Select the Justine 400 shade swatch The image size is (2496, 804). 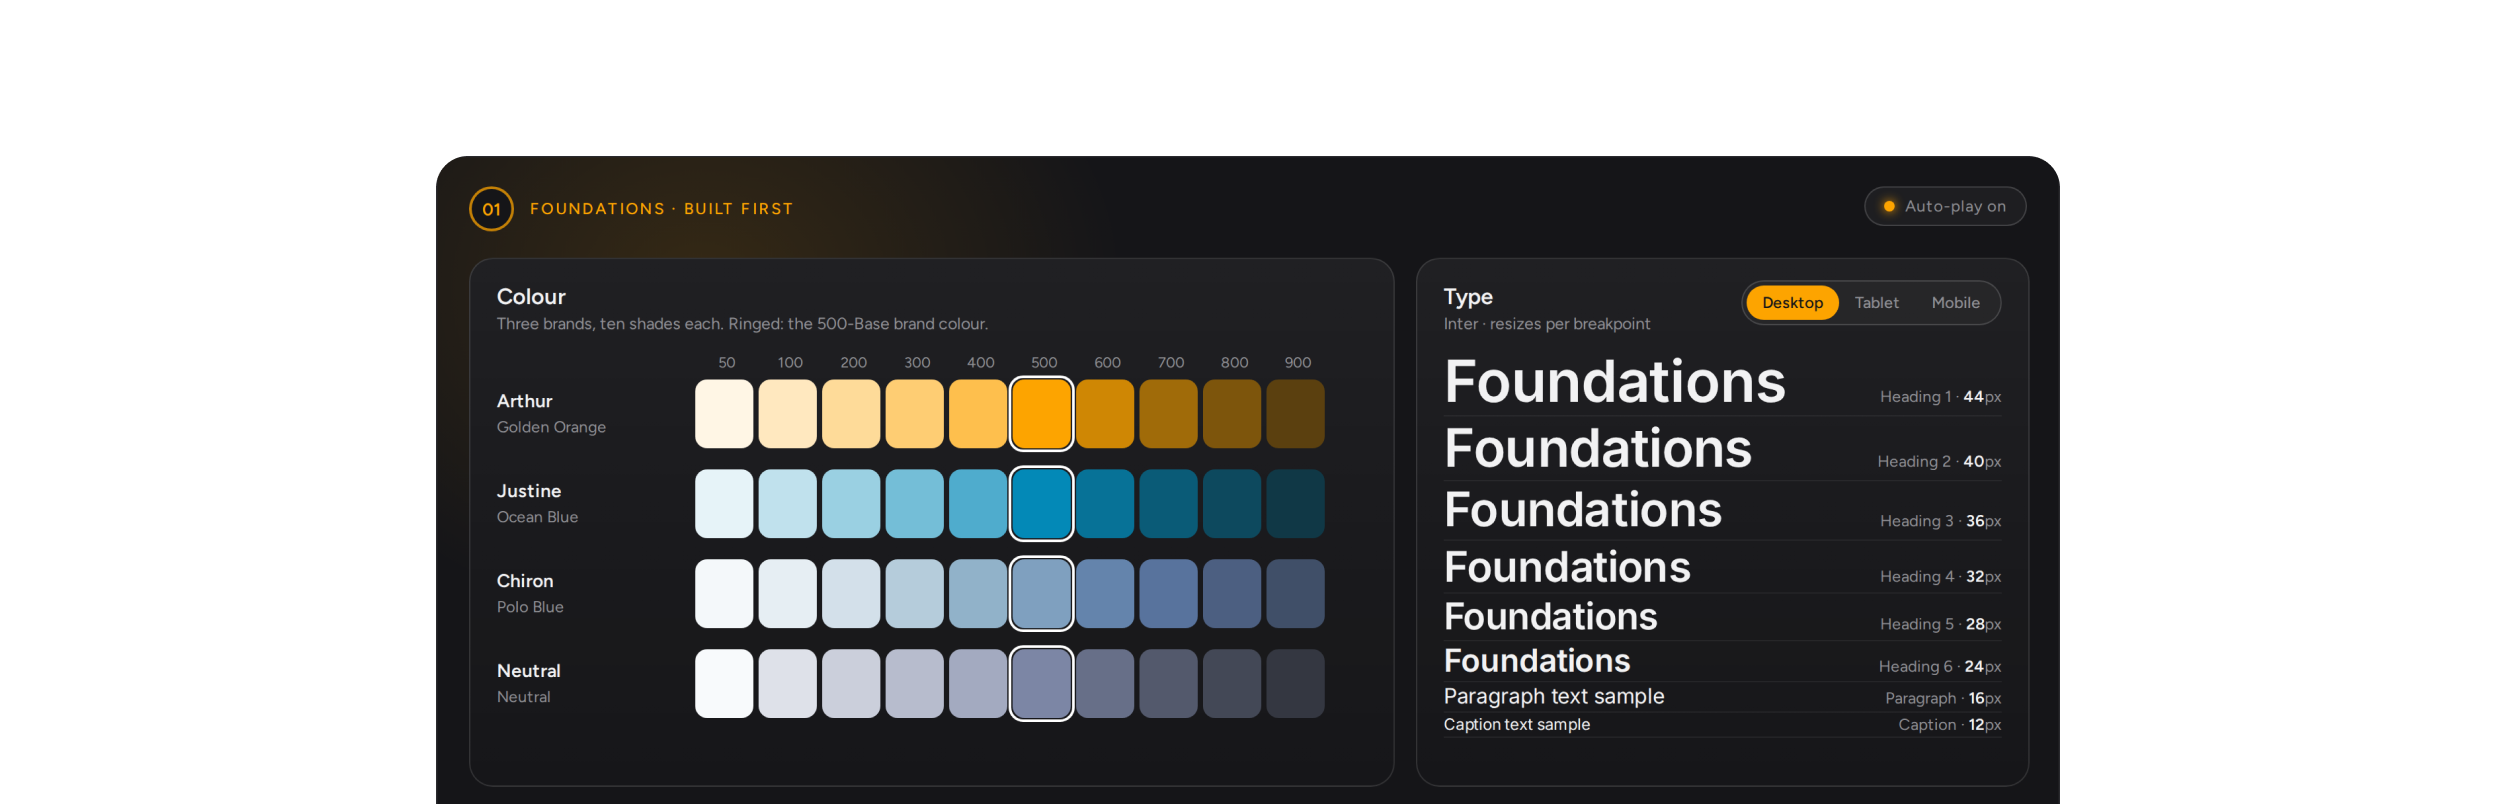tap(978, 504)
